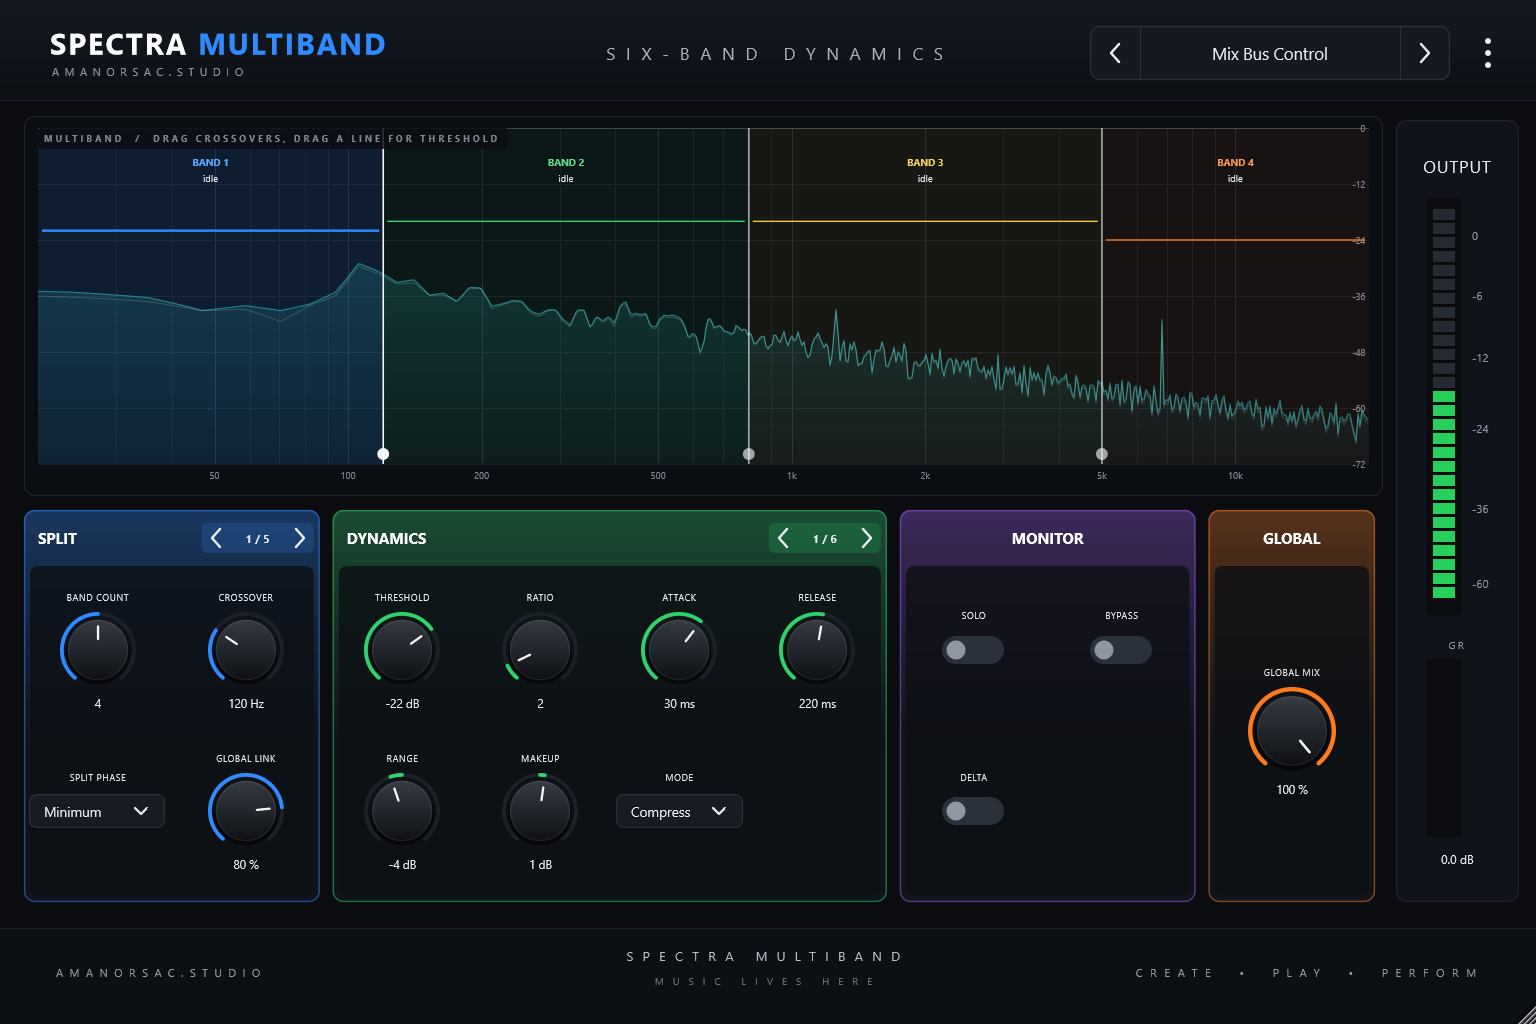Go to previous Split page arrow
The image size is (1536, 1024).
pyautogui.click(x=216, y=538)
